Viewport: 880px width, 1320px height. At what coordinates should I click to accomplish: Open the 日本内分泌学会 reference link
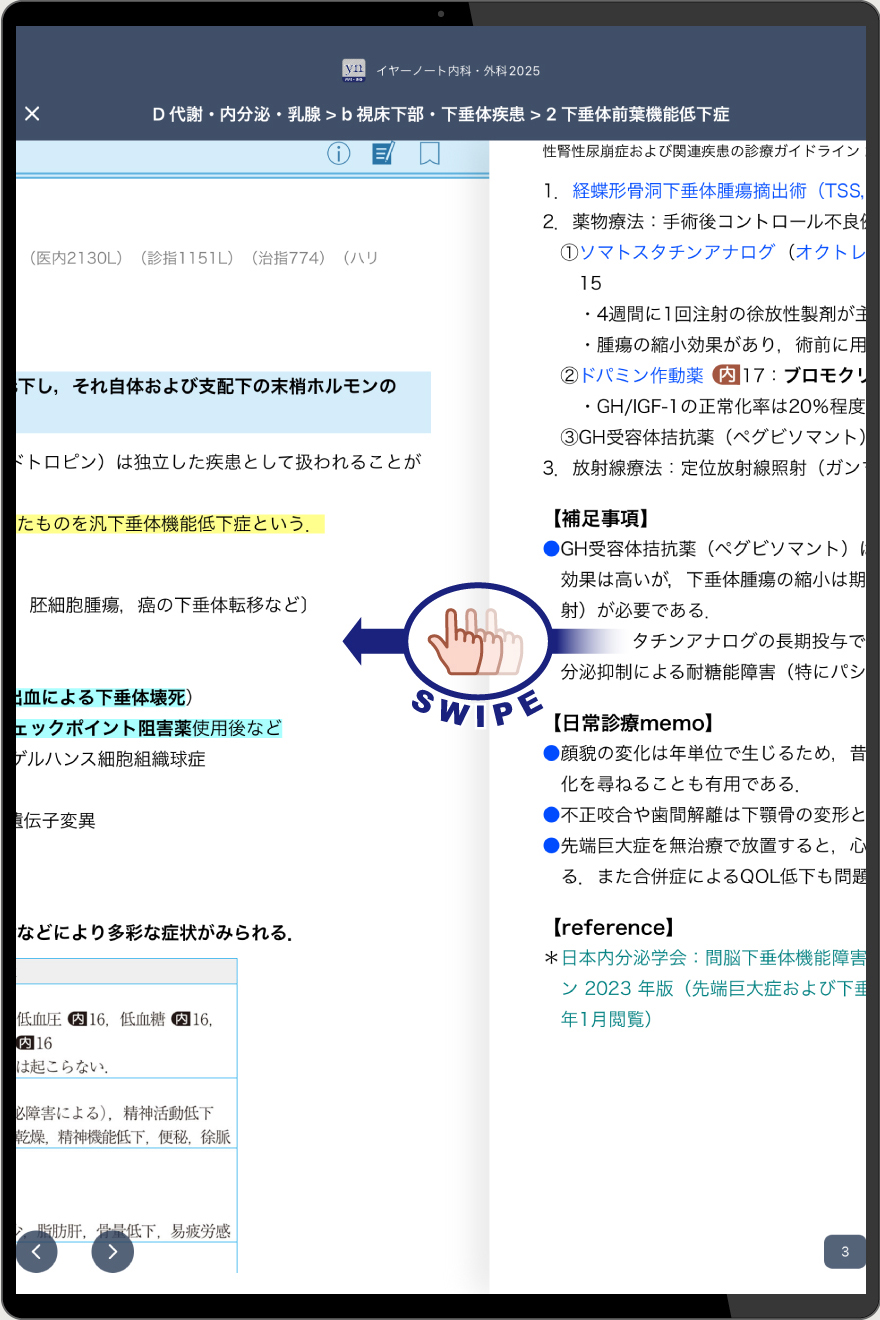click(x=712, y=958)
